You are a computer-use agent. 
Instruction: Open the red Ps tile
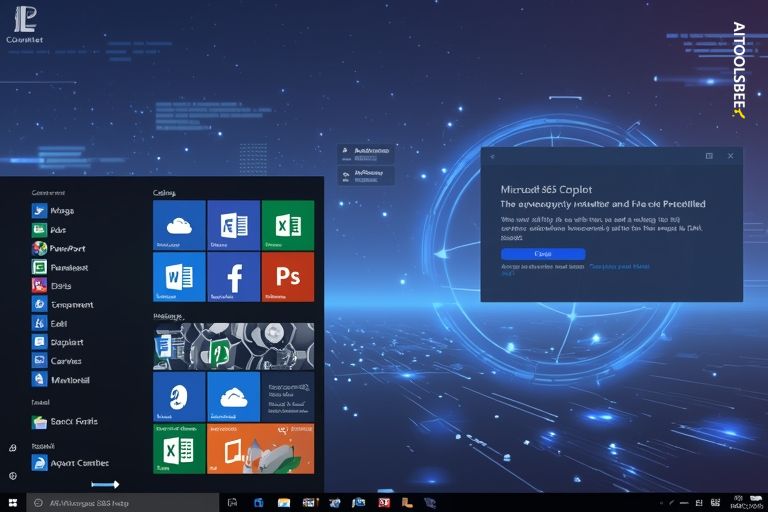(288, 277)
